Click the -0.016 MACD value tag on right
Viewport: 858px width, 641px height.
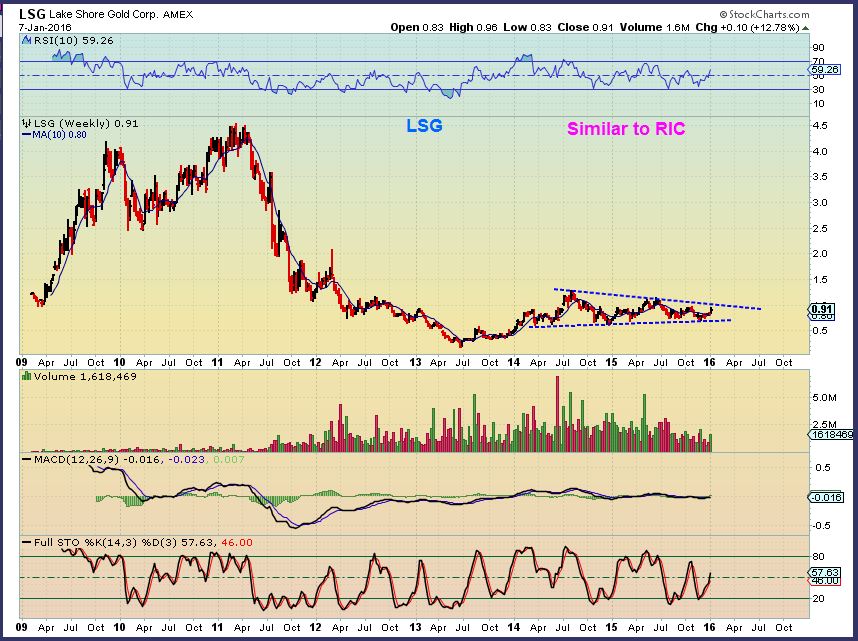point(826,497)
